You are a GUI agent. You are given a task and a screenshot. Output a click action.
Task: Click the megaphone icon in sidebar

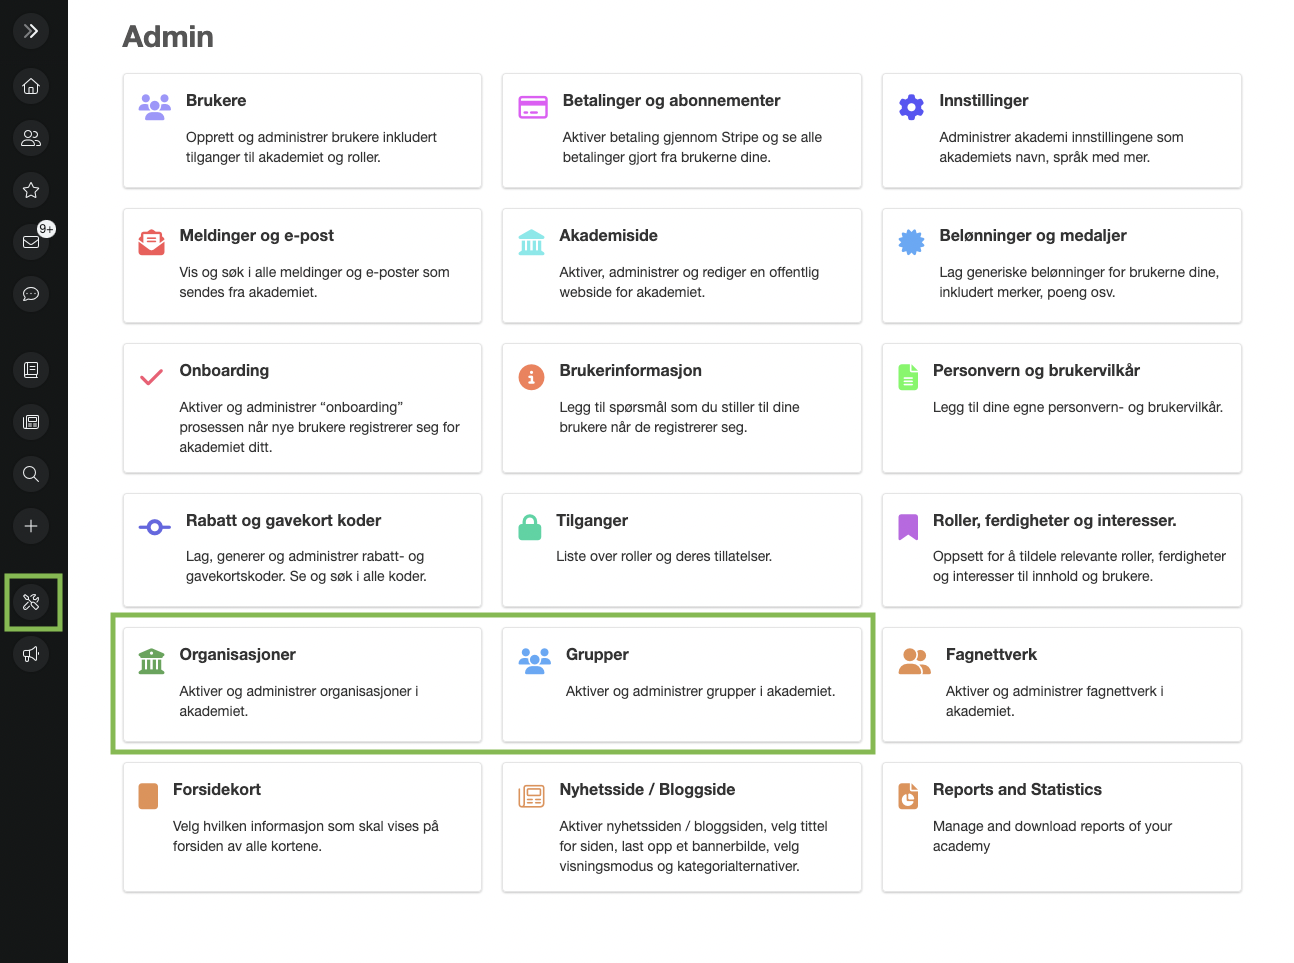point(31,654)
